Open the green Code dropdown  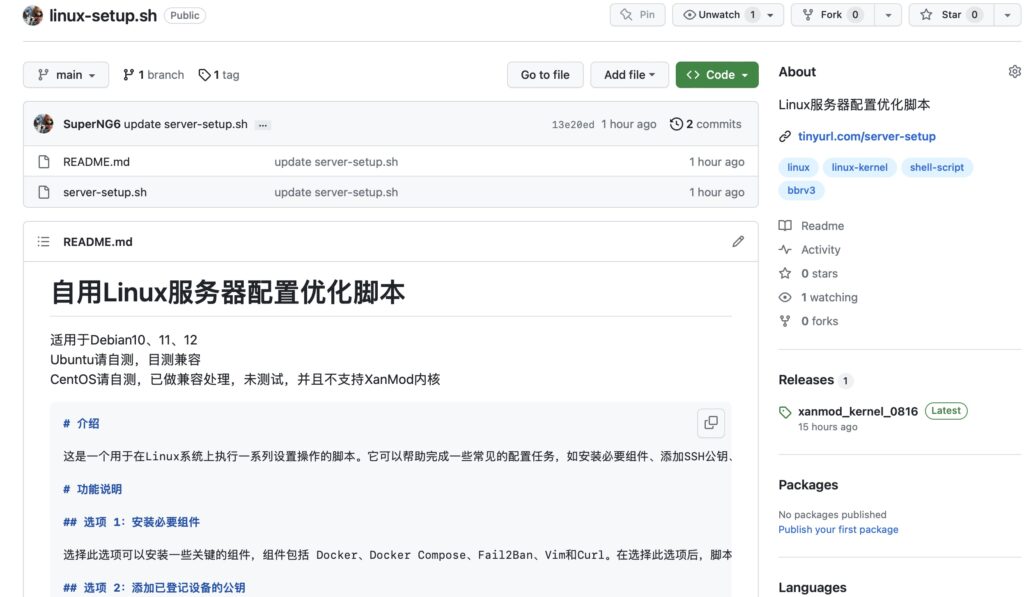click(717, 75)
